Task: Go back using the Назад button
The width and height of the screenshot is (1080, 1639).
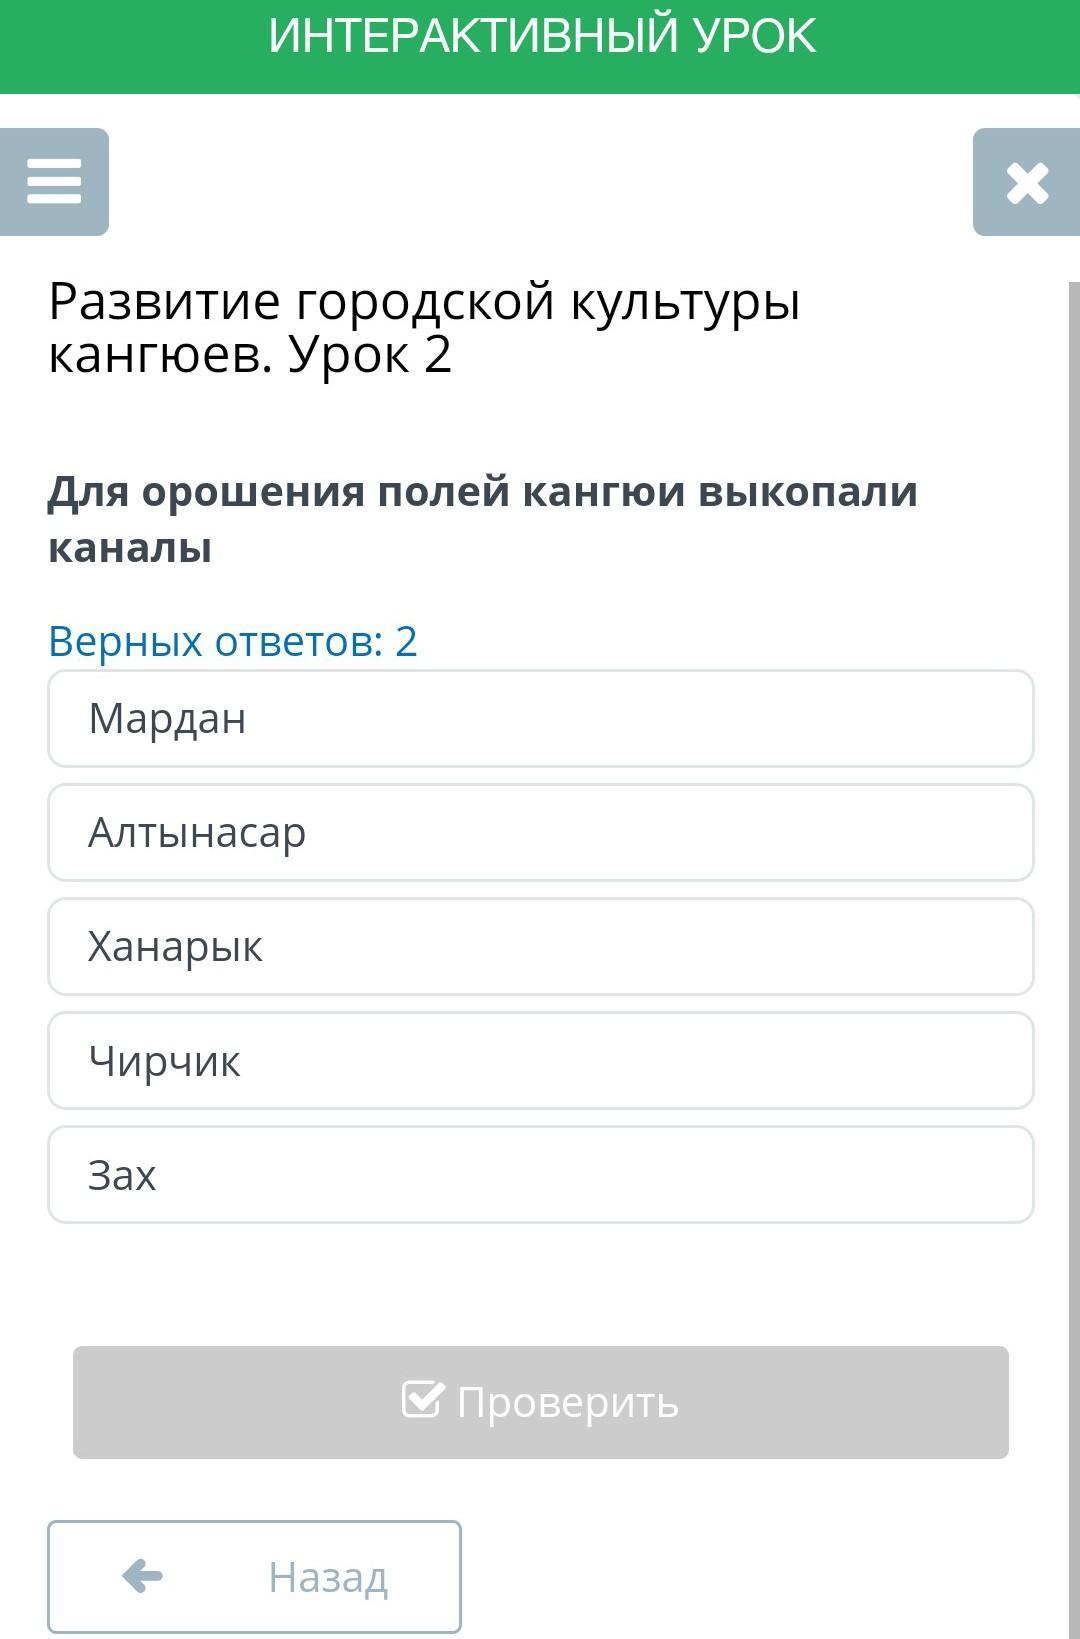Action: click(x=254, y=1577)
